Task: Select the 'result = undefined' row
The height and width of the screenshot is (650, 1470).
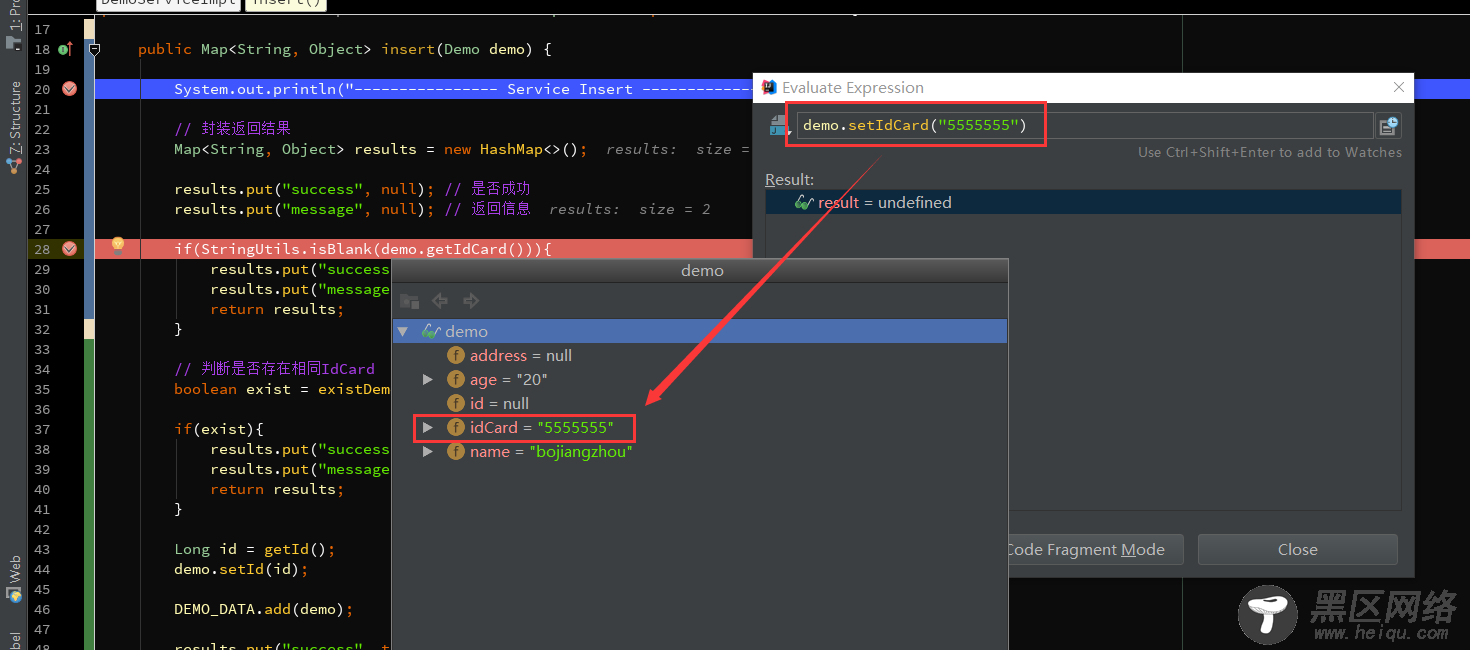Action: 1083,202
